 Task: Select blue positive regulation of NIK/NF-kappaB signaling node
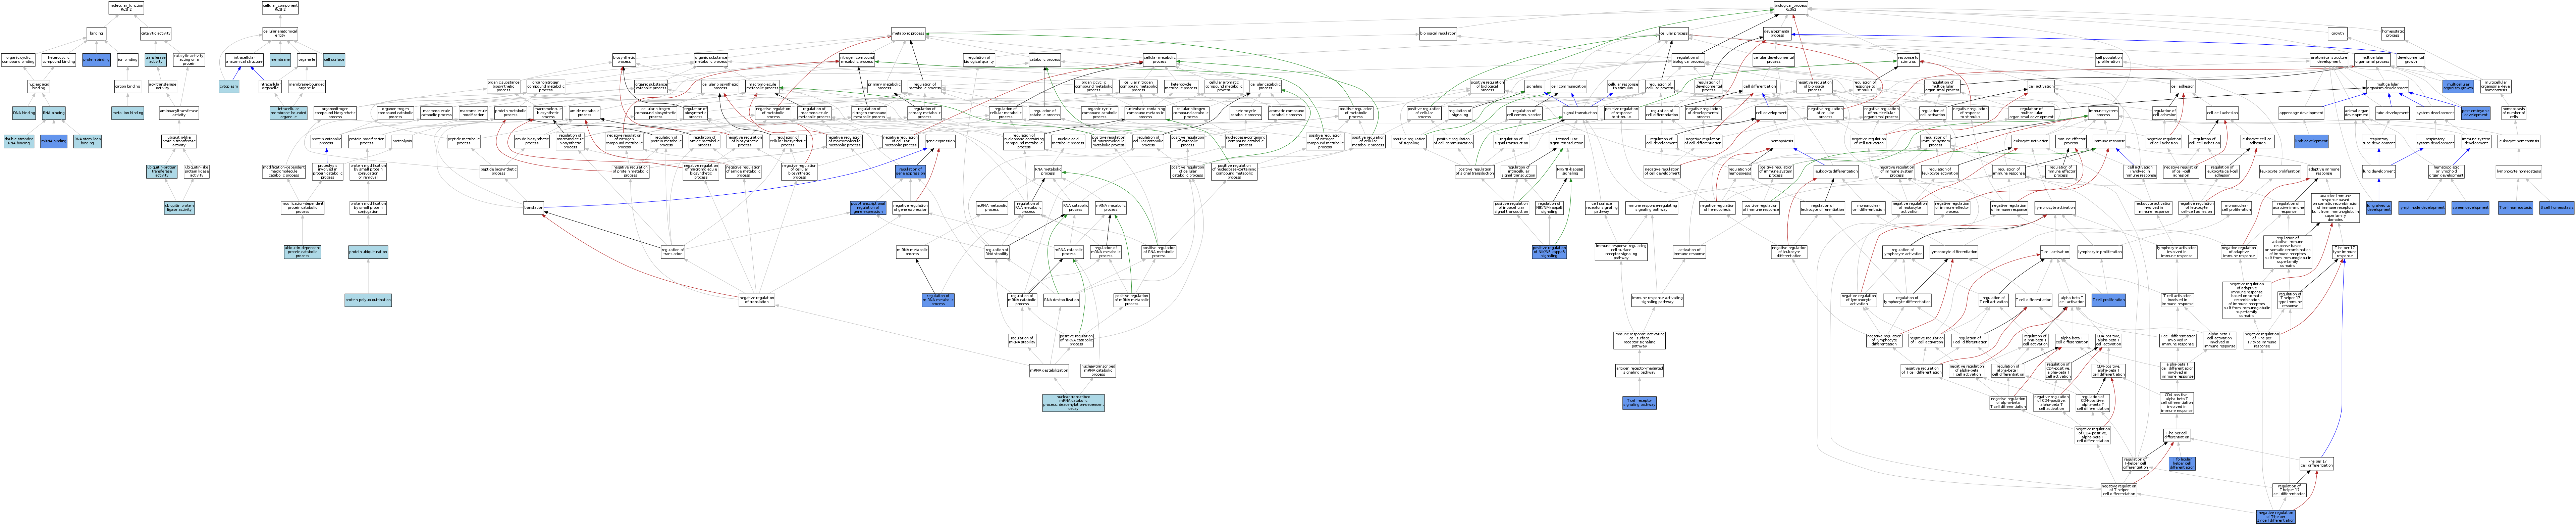pos(1549,252)
